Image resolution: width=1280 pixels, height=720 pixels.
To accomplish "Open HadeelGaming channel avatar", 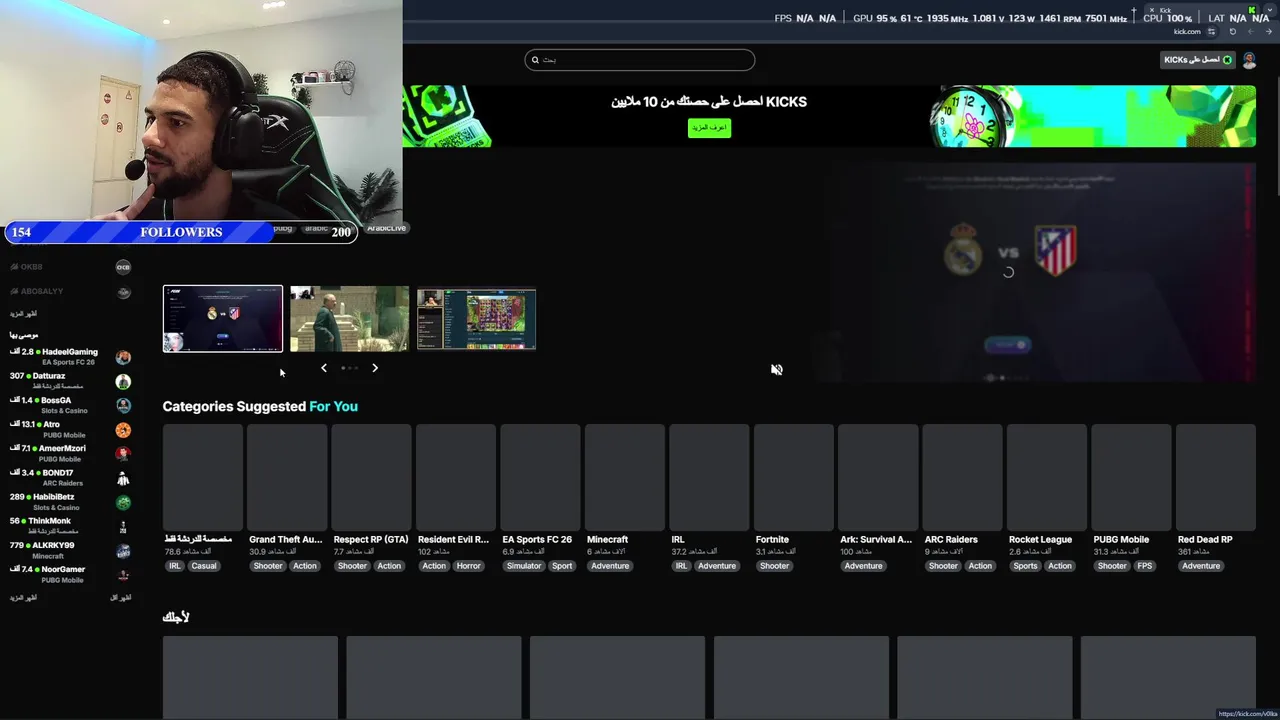I will pyautogui.click(x=123, y=357).
